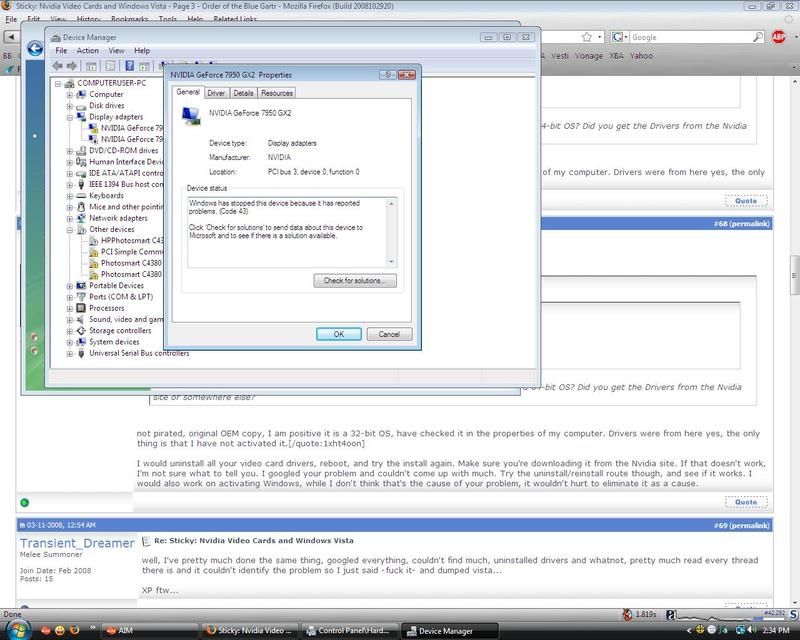Open Device Manager Action menu
The height and width of the screenshot is (640, 800).
(88, 51)
